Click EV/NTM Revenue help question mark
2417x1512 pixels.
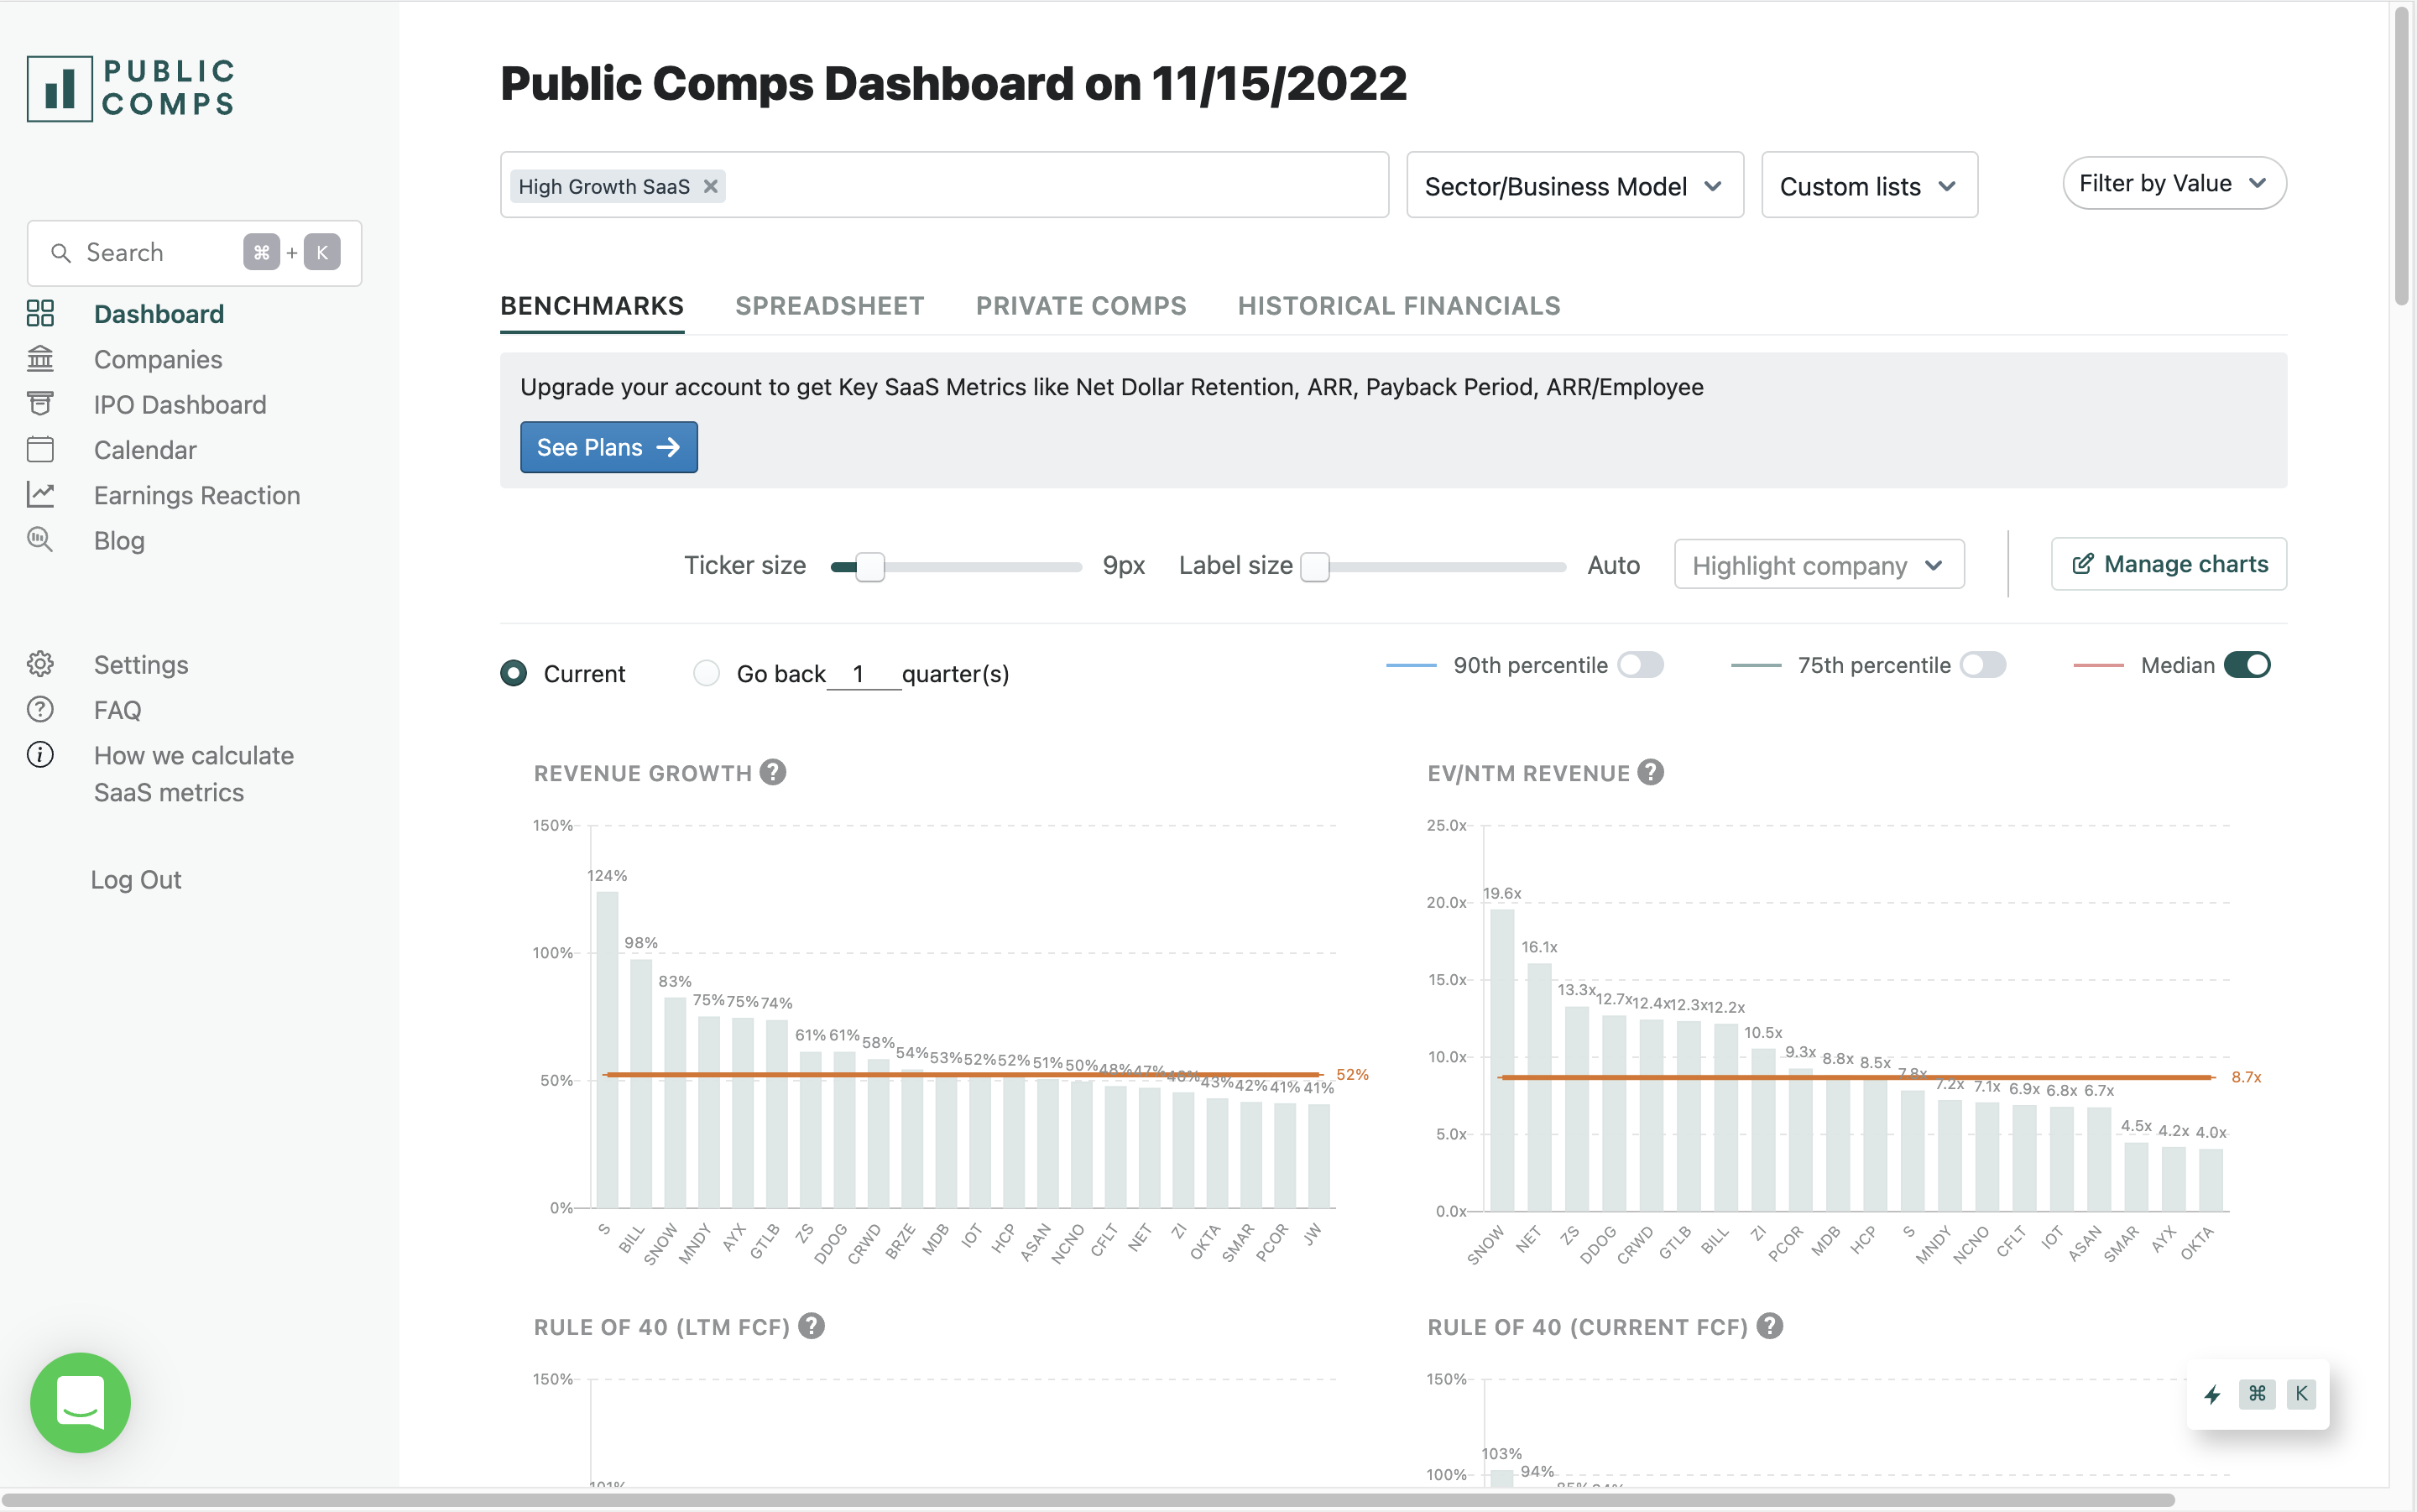[1651, 773]
